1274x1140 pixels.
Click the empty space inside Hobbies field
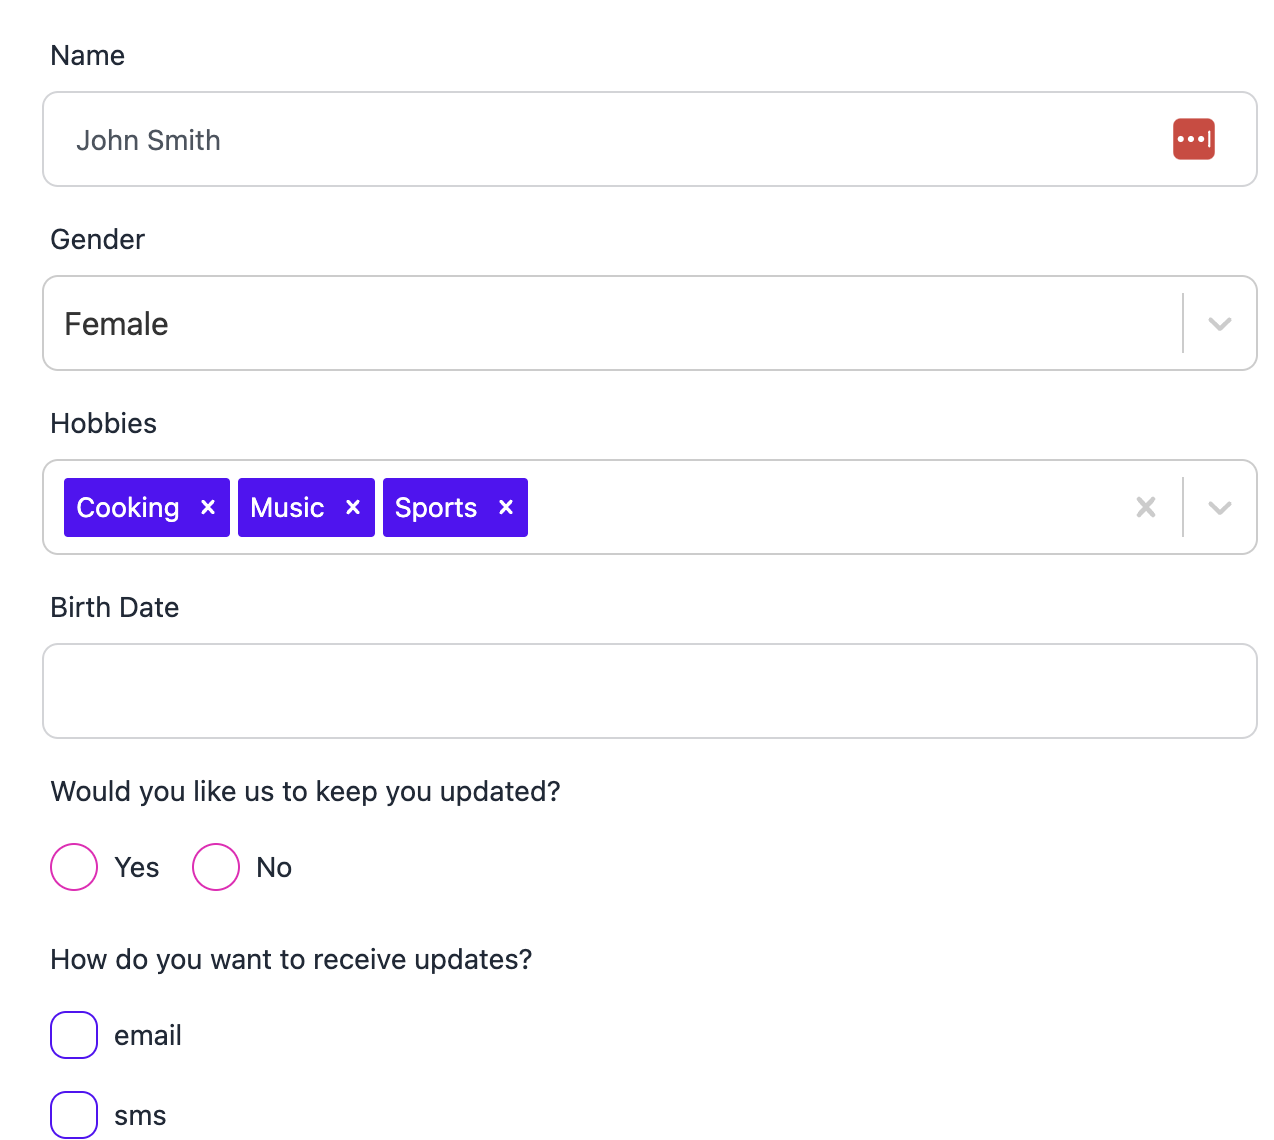pos(820,508)
